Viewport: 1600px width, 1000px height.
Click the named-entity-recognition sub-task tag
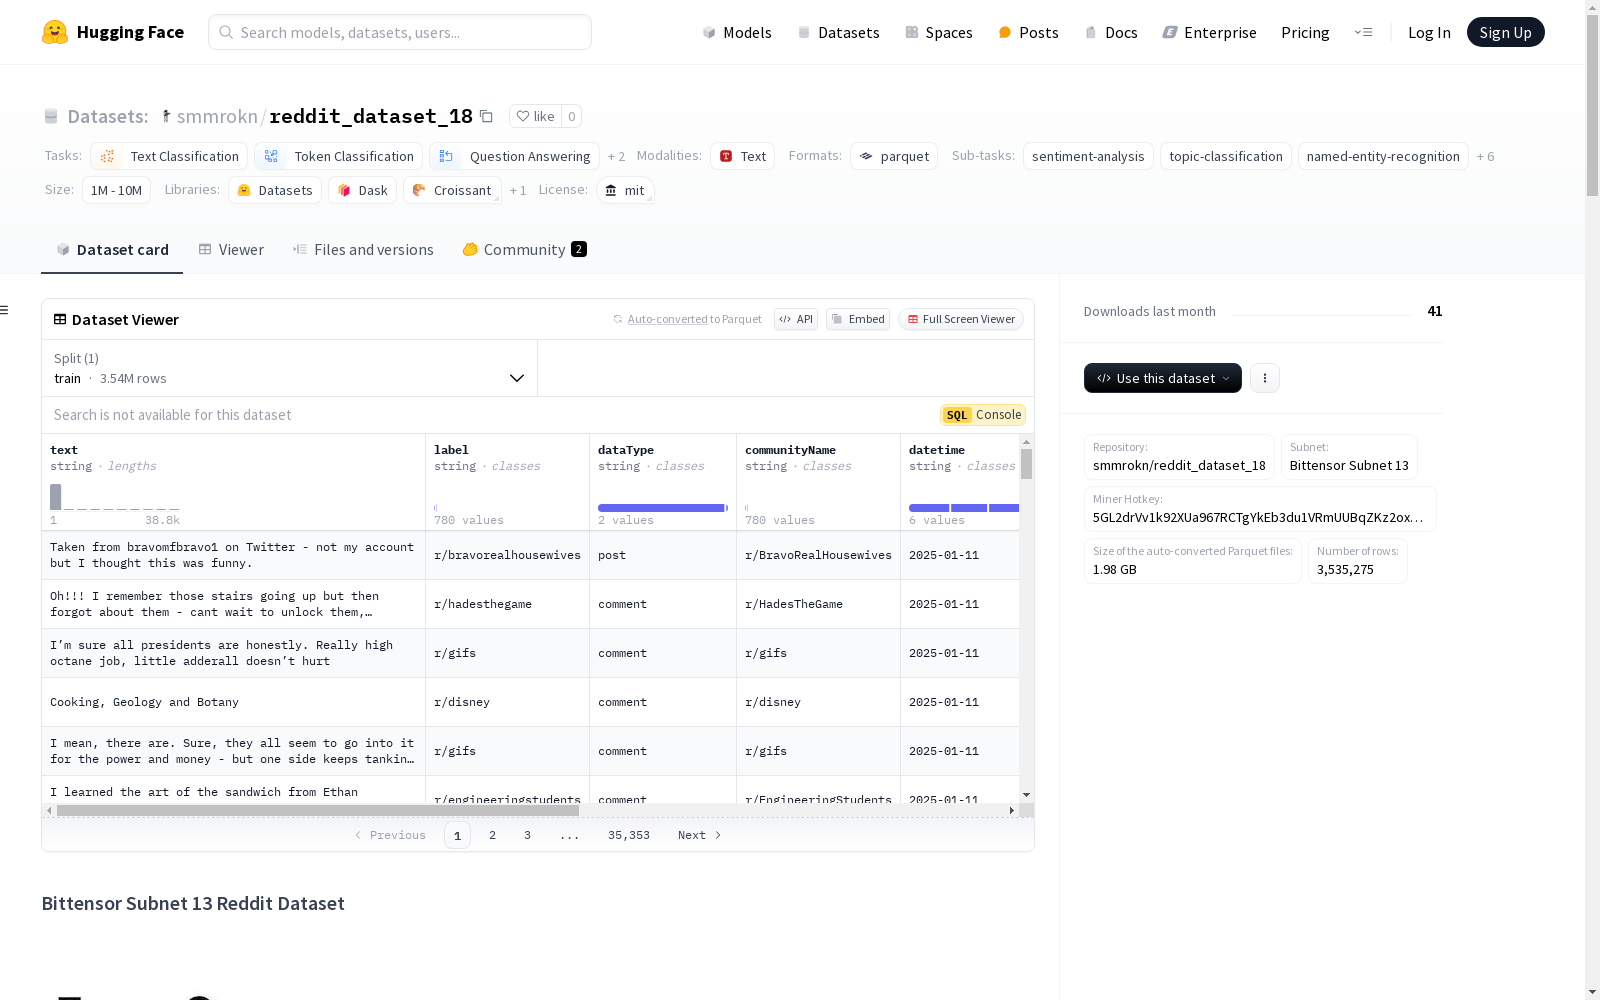1383,156
